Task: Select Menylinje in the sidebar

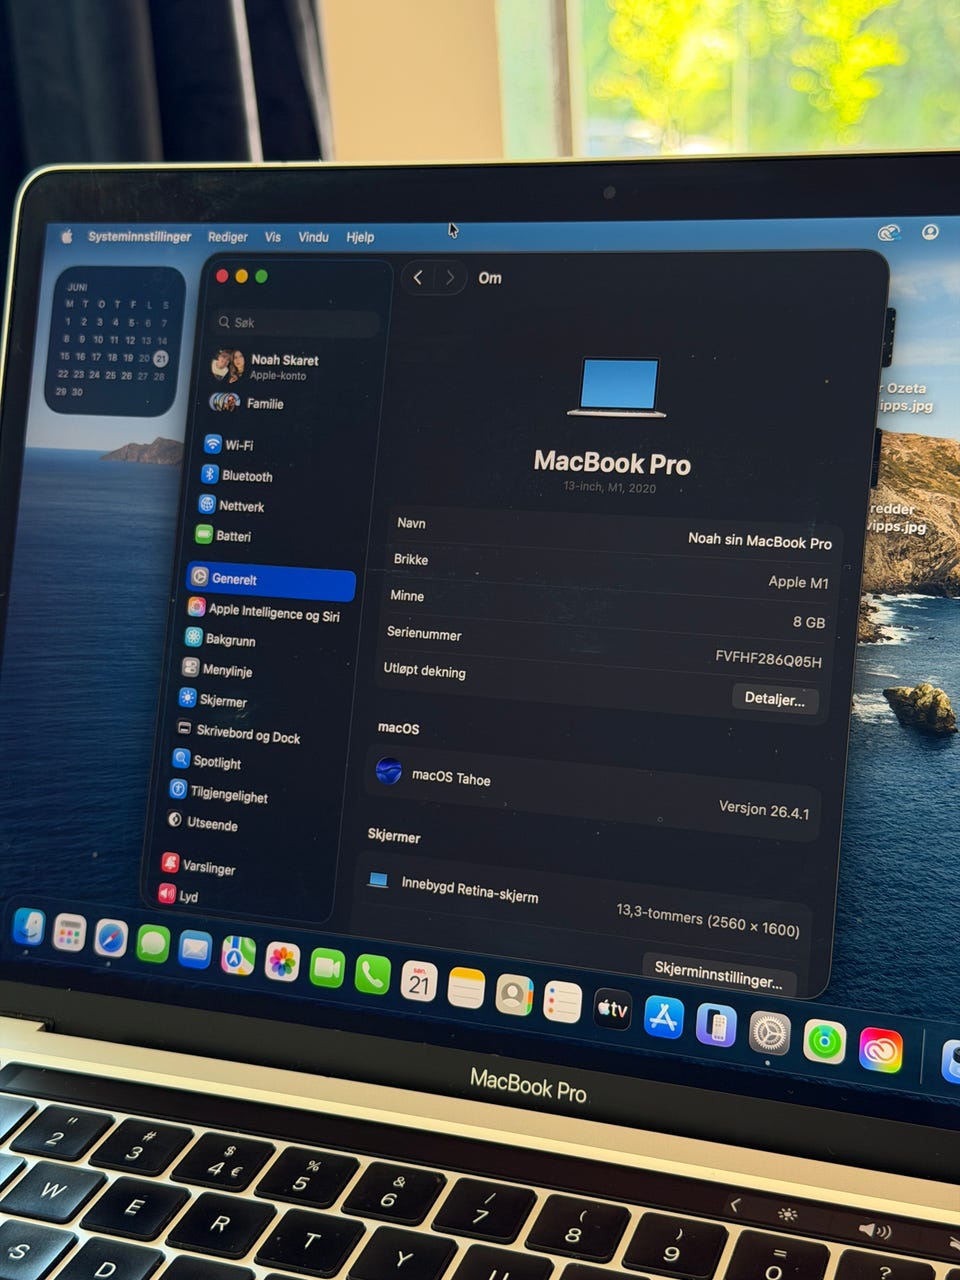Action: click(217, 669)
